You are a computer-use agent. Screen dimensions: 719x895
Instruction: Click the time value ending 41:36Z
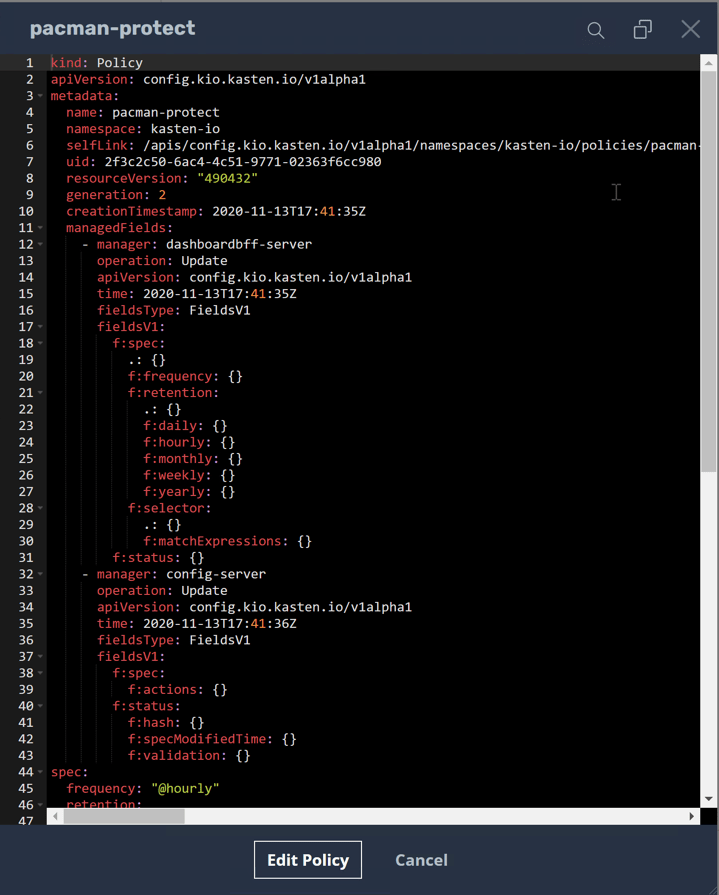click(220, 624)
